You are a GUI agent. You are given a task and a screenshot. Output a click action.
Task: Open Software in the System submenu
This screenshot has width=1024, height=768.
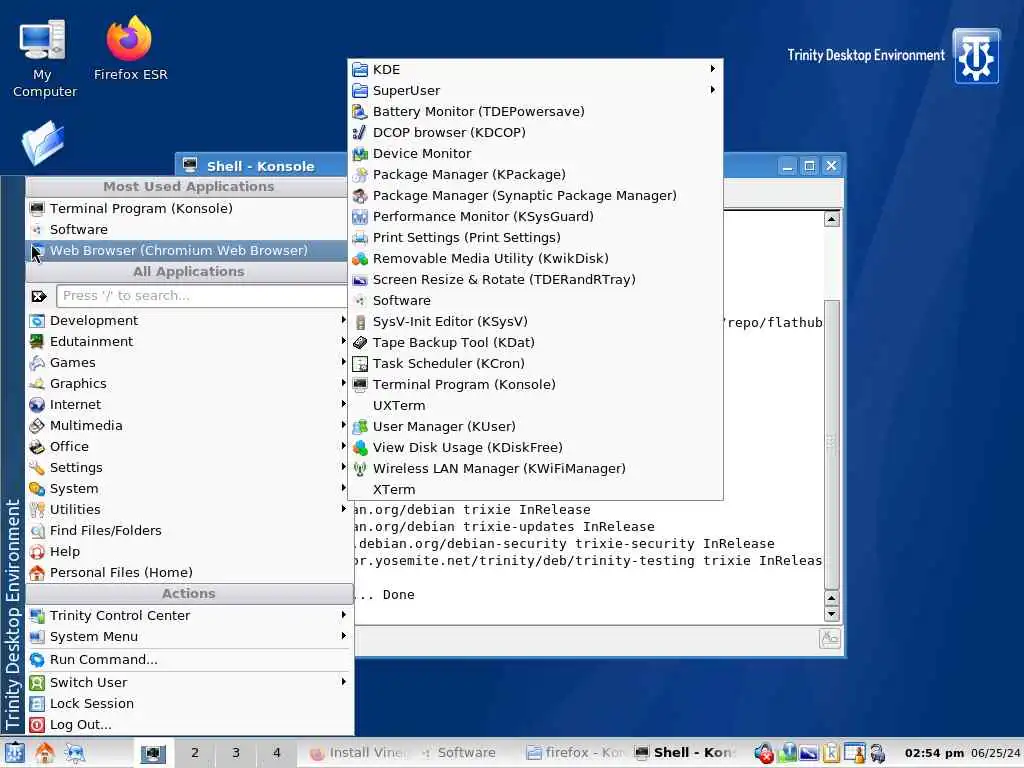[x=535, y=300]
